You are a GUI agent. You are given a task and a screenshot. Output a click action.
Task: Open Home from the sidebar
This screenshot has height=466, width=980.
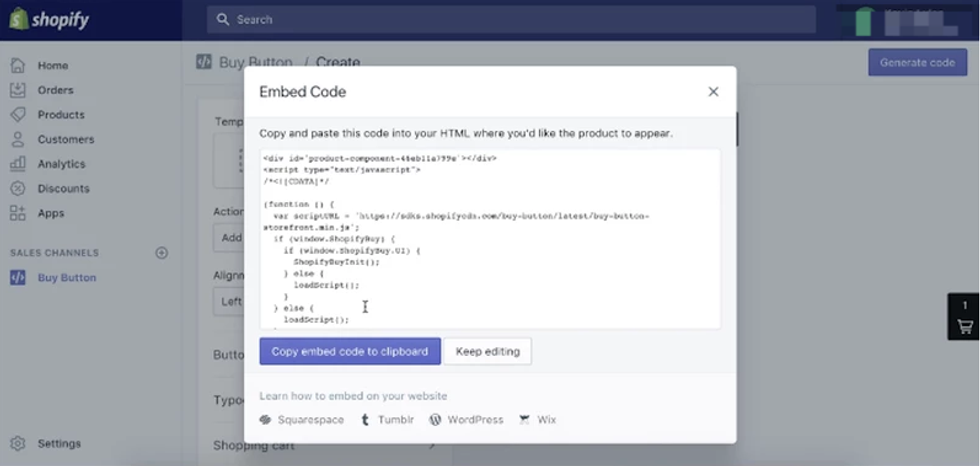(x=53, y=66)
